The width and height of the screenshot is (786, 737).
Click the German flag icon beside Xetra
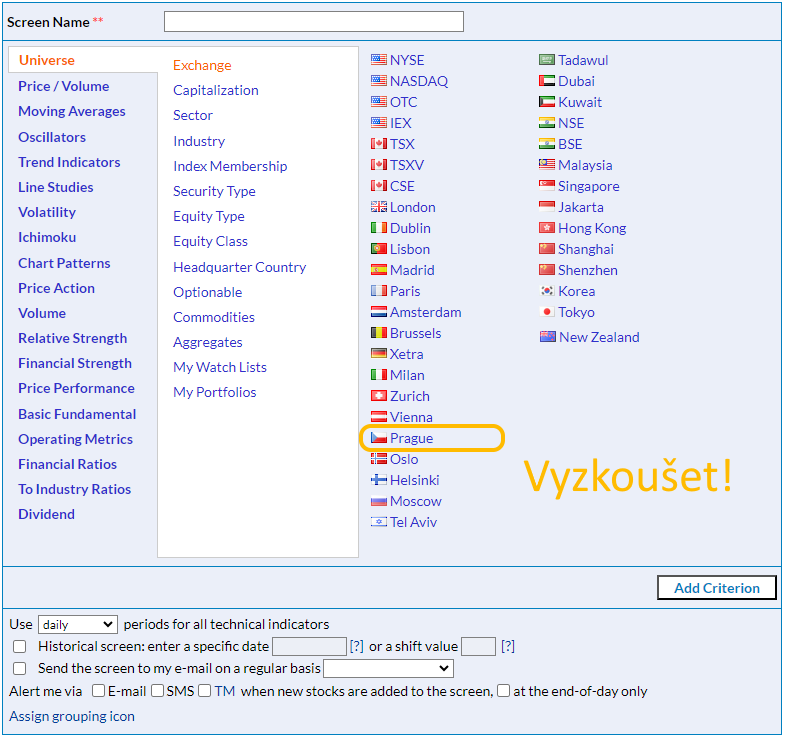tap(378, 354)
